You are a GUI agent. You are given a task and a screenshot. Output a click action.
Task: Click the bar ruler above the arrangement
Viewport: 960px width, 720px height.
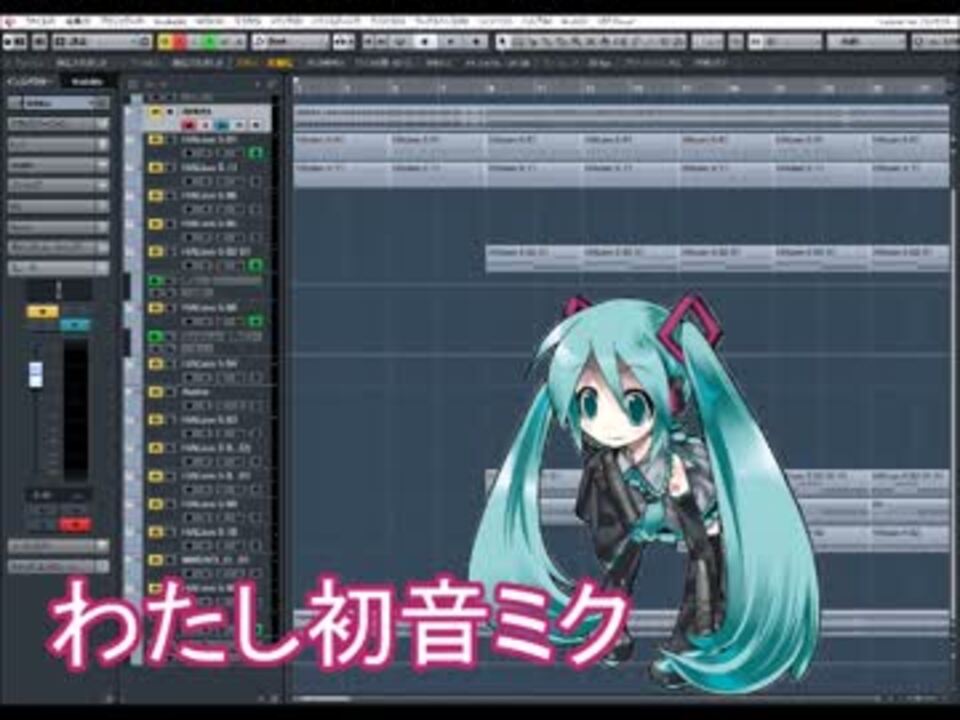621,88
